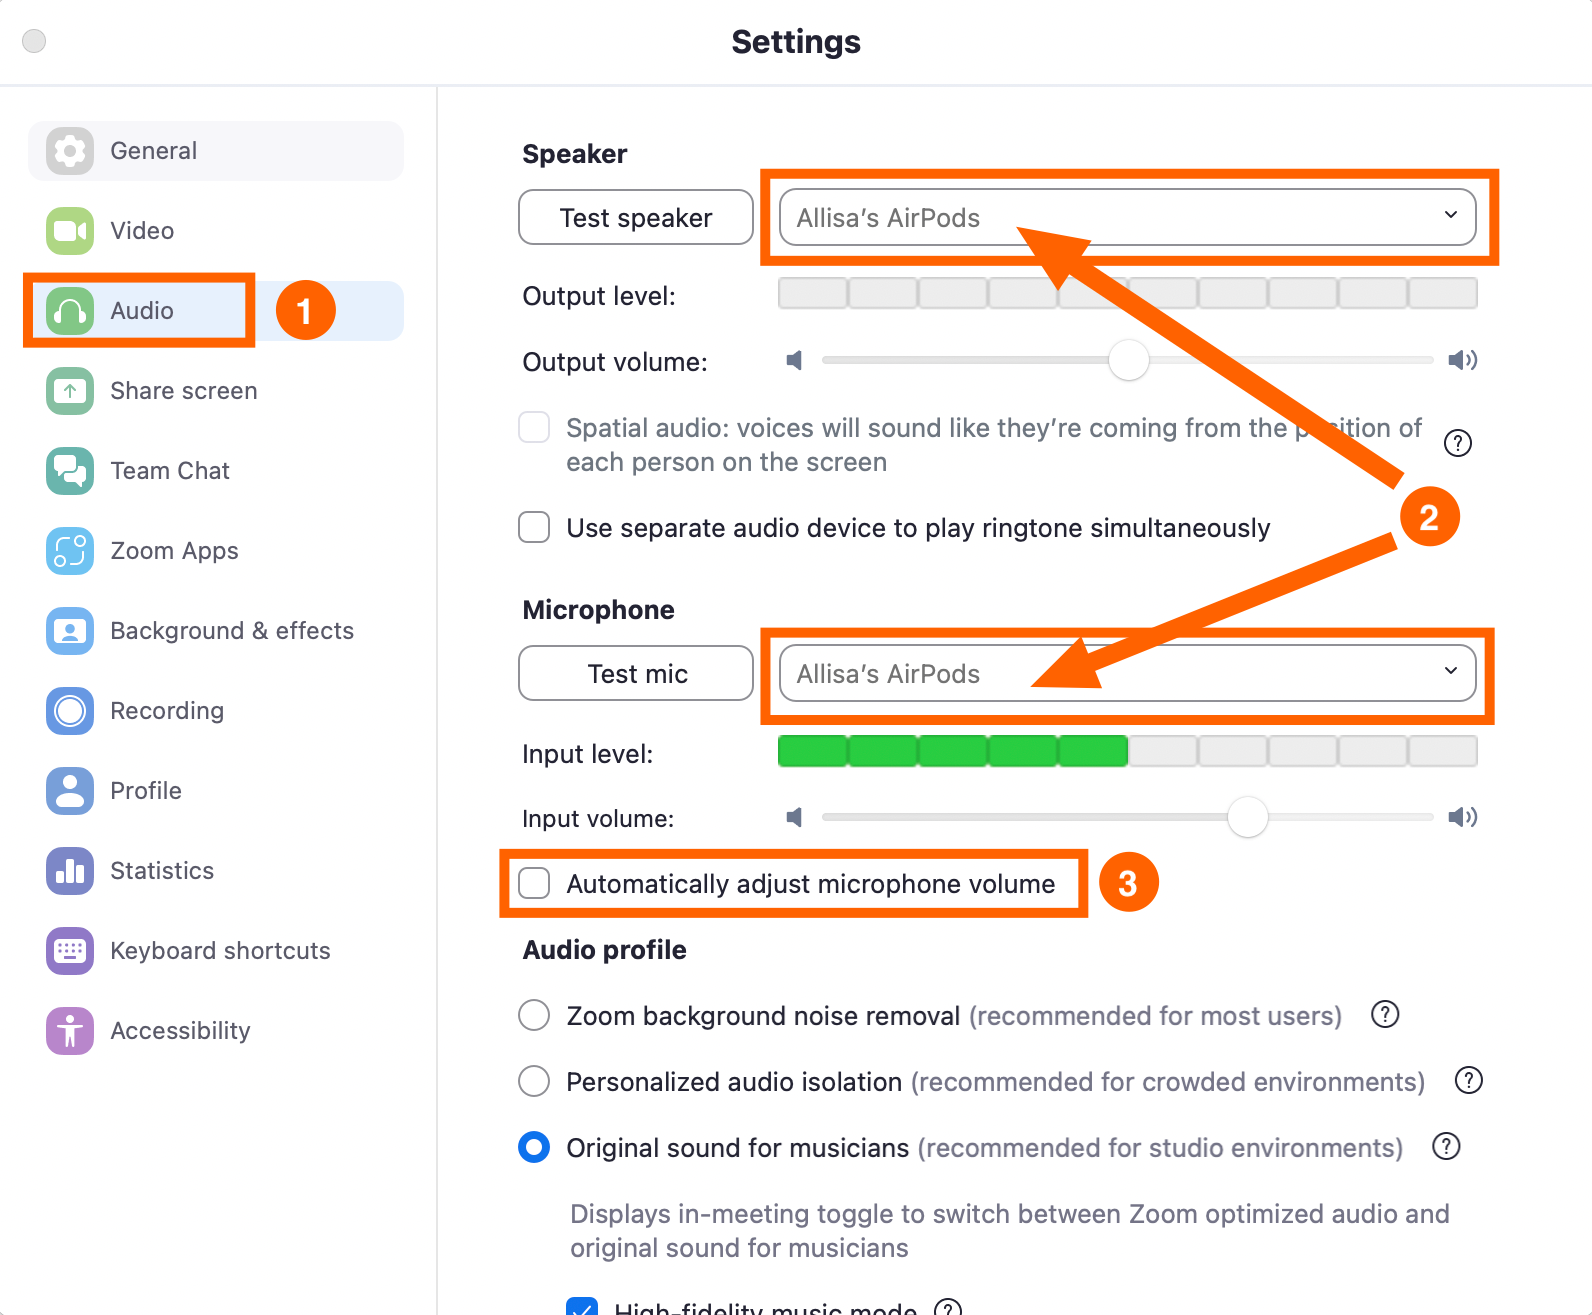Viewport: 1592px width, 1315px height.
Task: Click the output volume low speaker icon
Action: click(x=794, y=360)
